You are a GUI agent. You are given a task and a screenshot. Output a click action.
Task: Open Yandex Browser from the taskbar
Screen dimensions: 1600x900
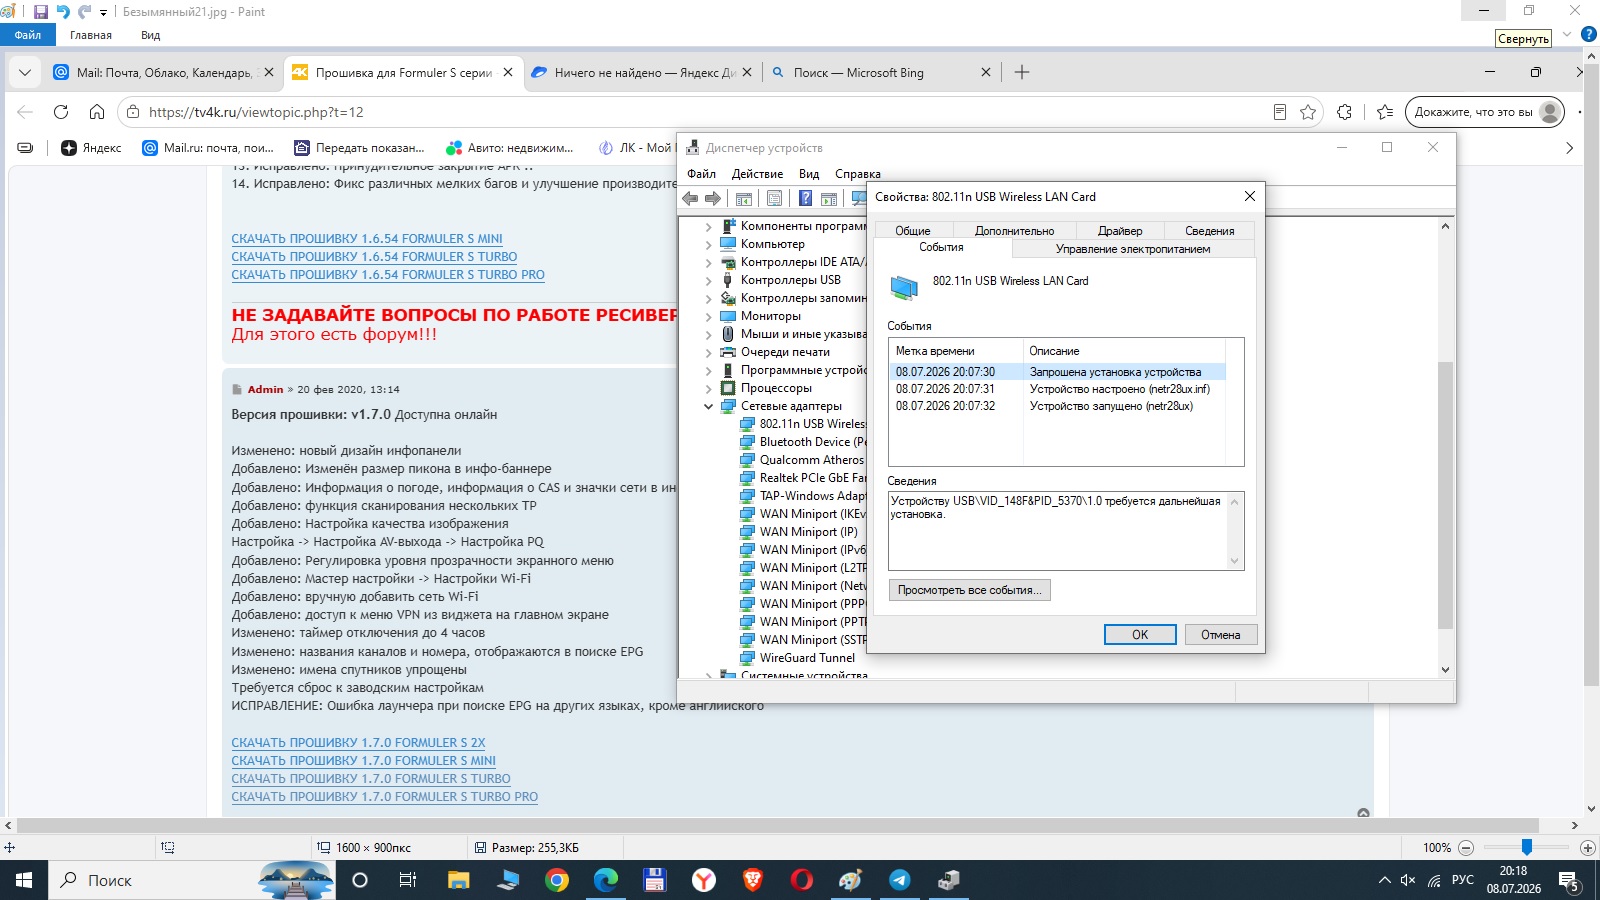[x=704, y=880]
